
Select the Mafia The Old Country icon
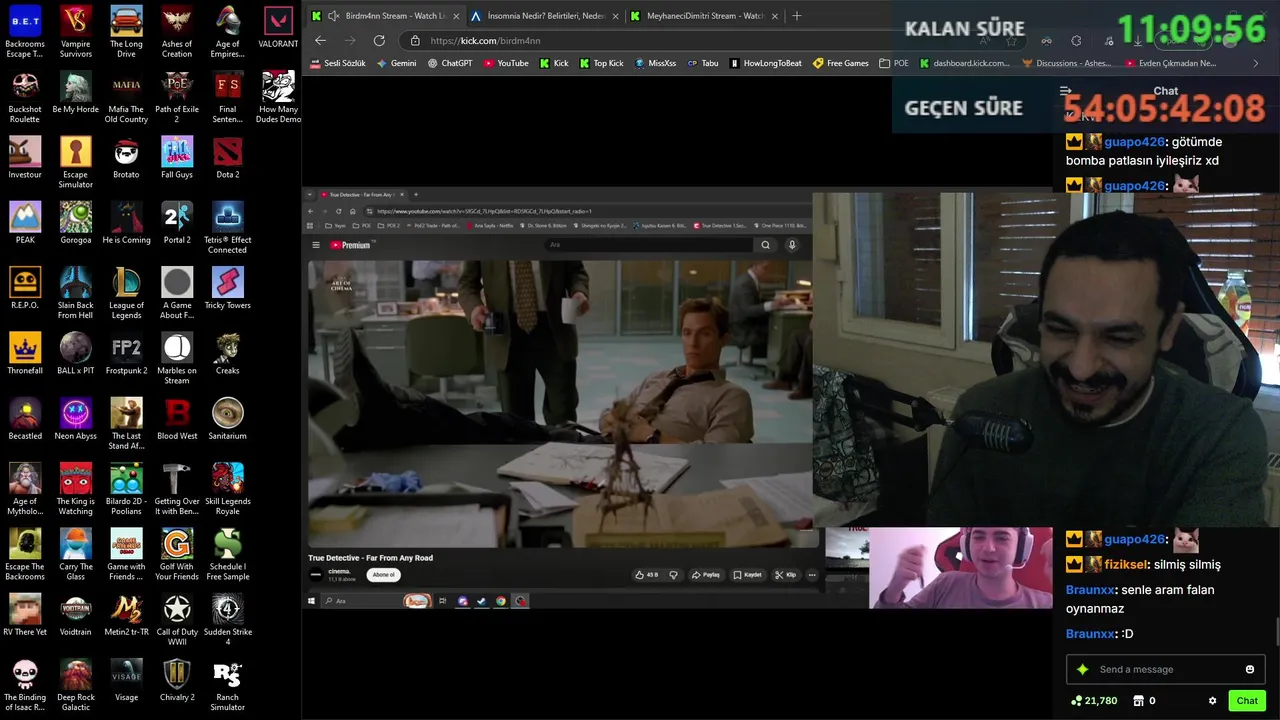[126, 97]
